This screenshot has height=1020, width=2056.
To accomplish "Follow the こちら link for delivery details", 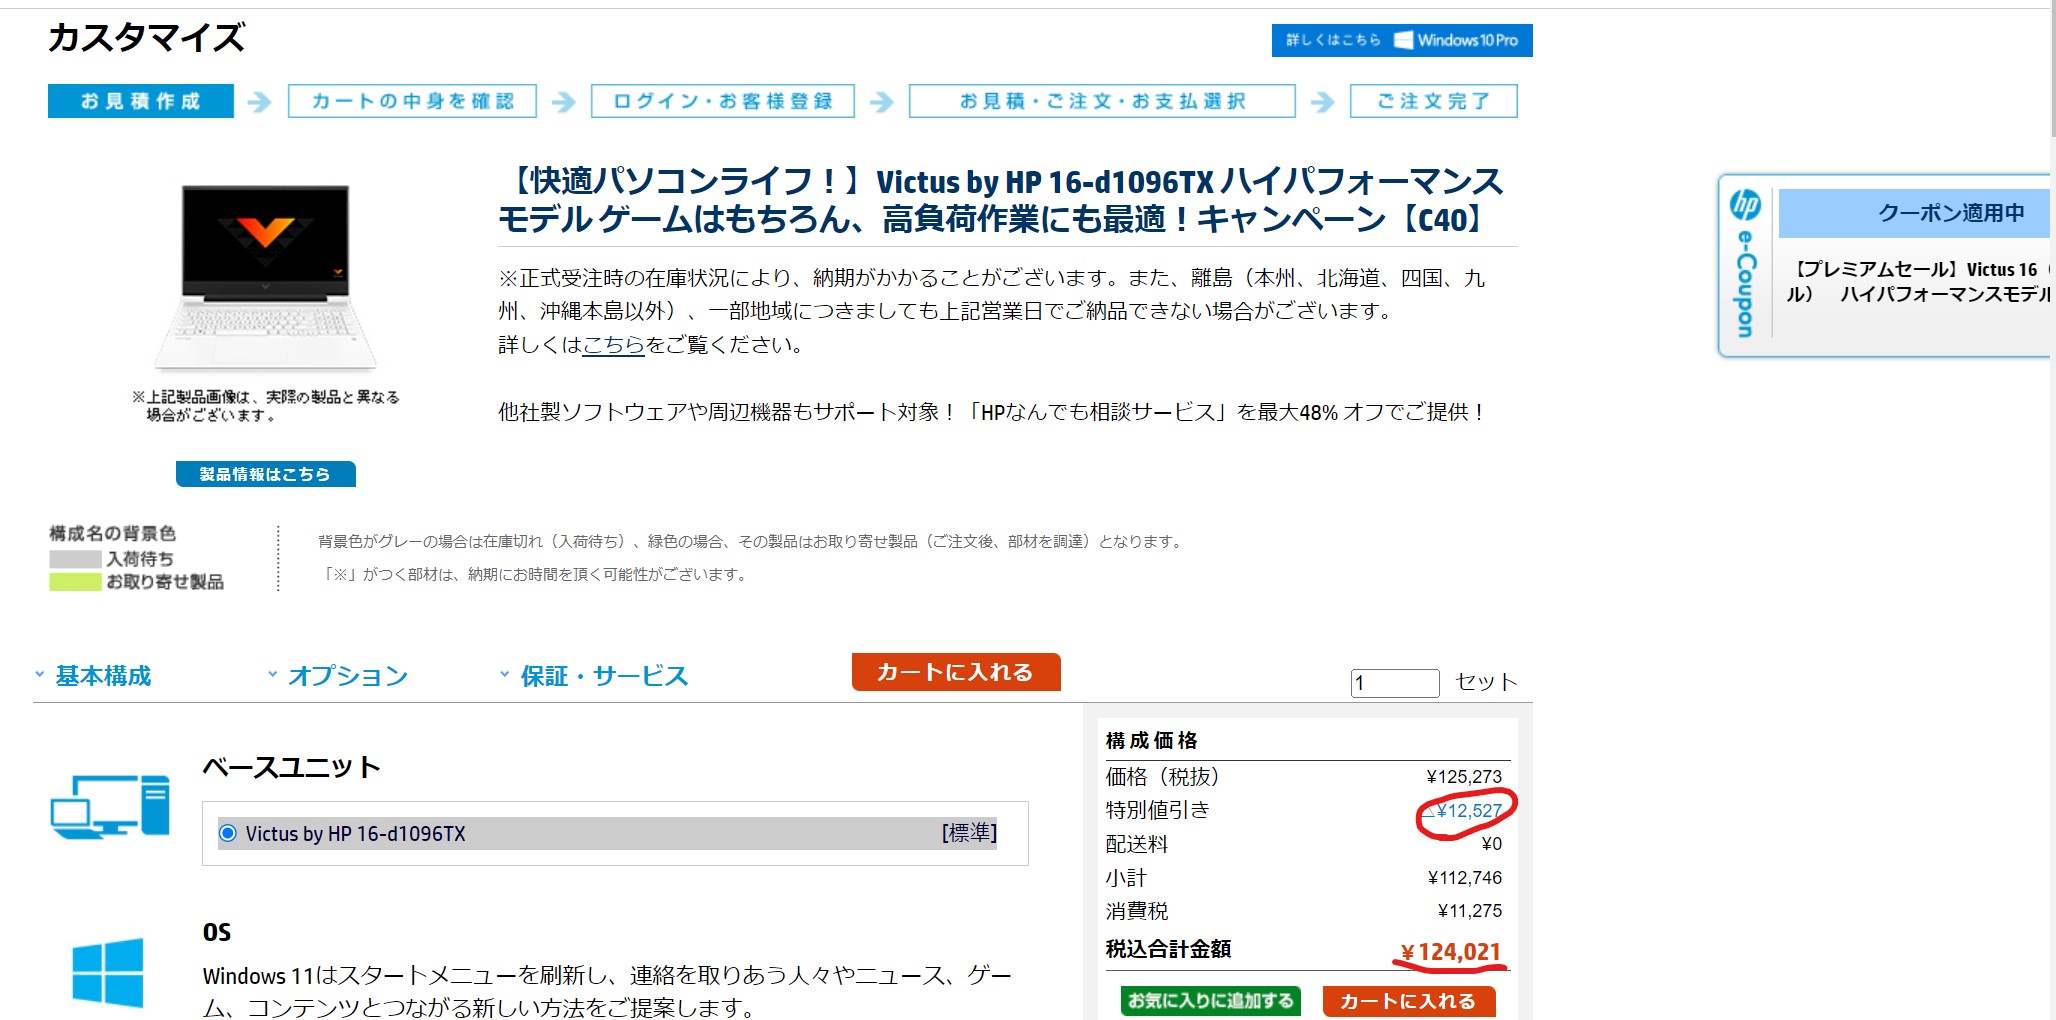I will 613,345.
